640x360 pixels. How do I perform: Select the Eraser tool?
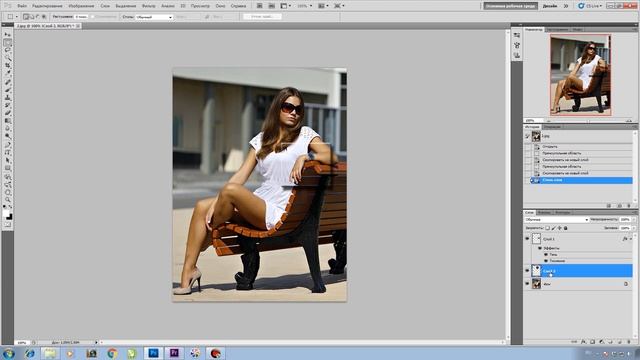coord(8,113)
